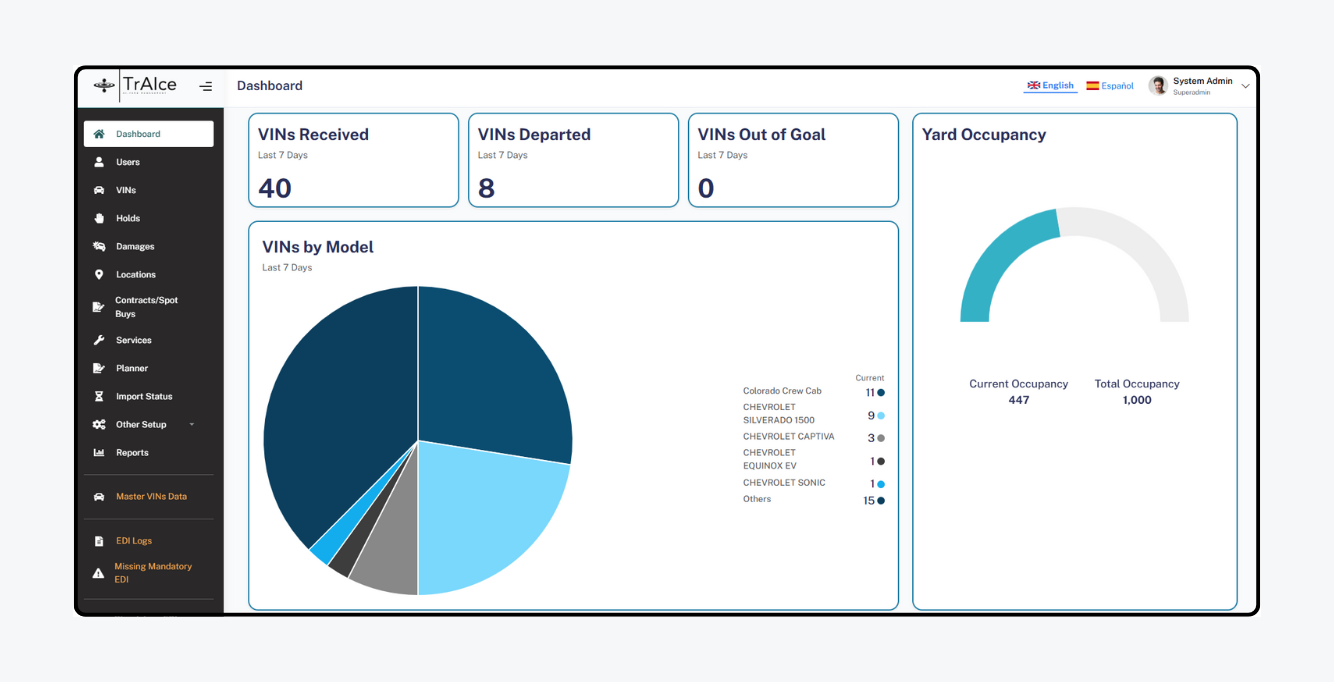Image resolution: width=1334 pixels, height=682 pixels.
Task: Click the TrAIce logo in the header
Action: point(136,85)
